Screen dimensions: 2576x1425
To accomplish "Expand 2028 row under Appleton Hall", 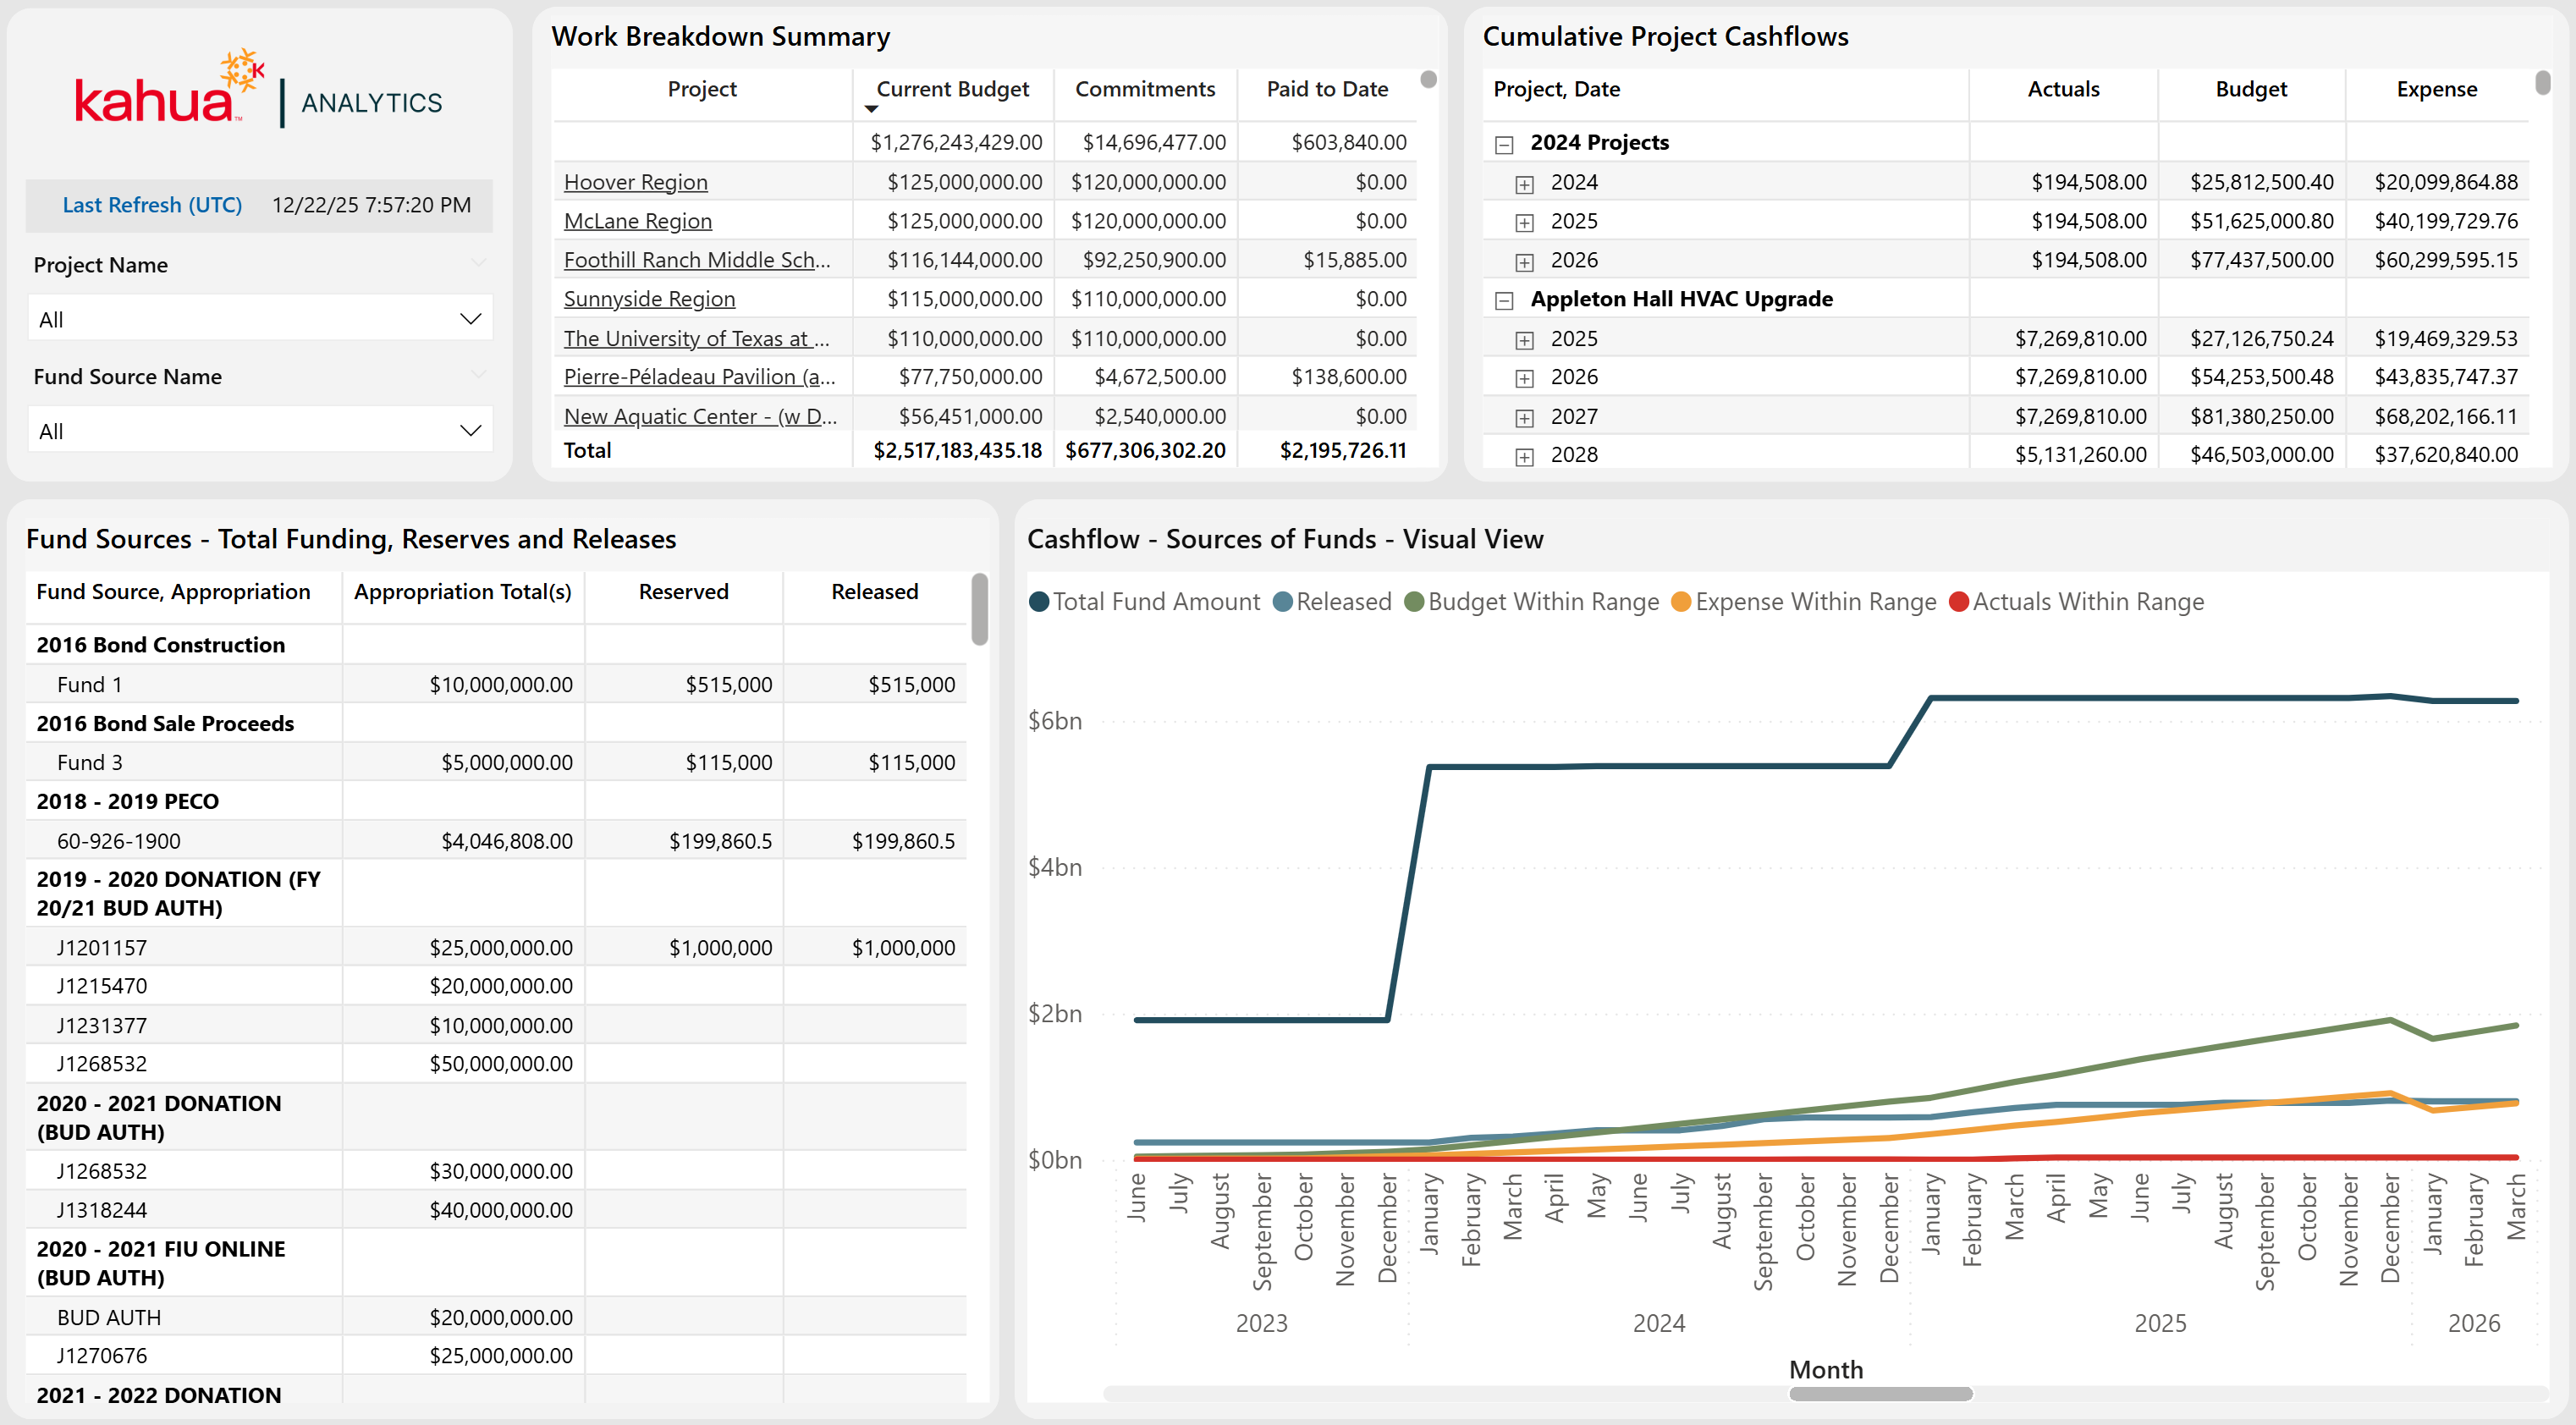I will coord(1524,457).
